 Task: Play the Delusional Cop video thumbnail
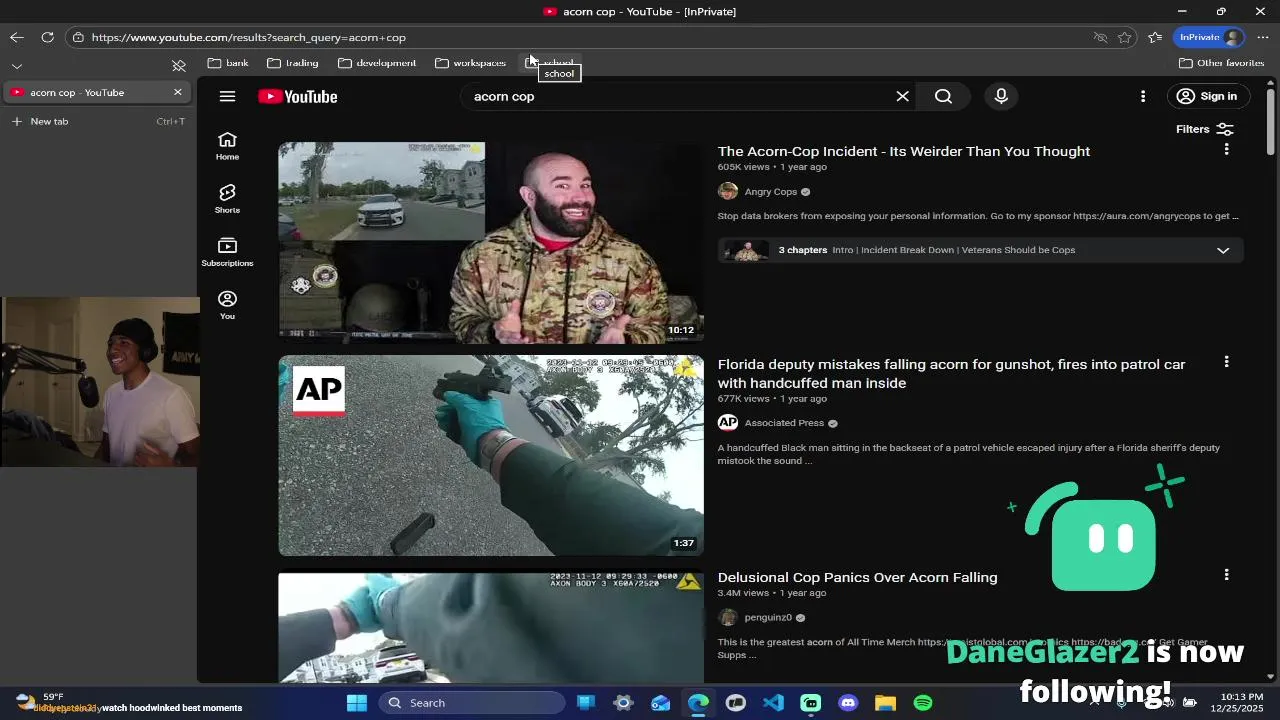[x=491, y=626]
